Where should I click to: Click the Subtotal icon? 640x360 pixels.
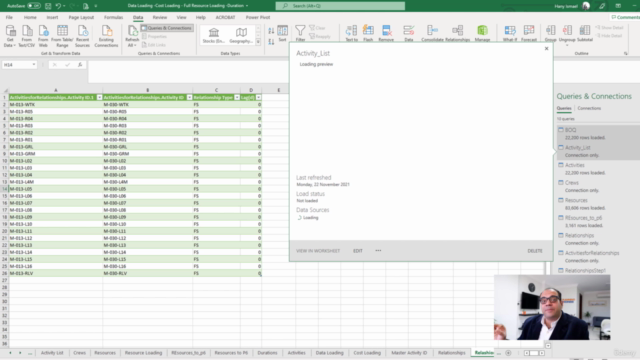point(584,33)
